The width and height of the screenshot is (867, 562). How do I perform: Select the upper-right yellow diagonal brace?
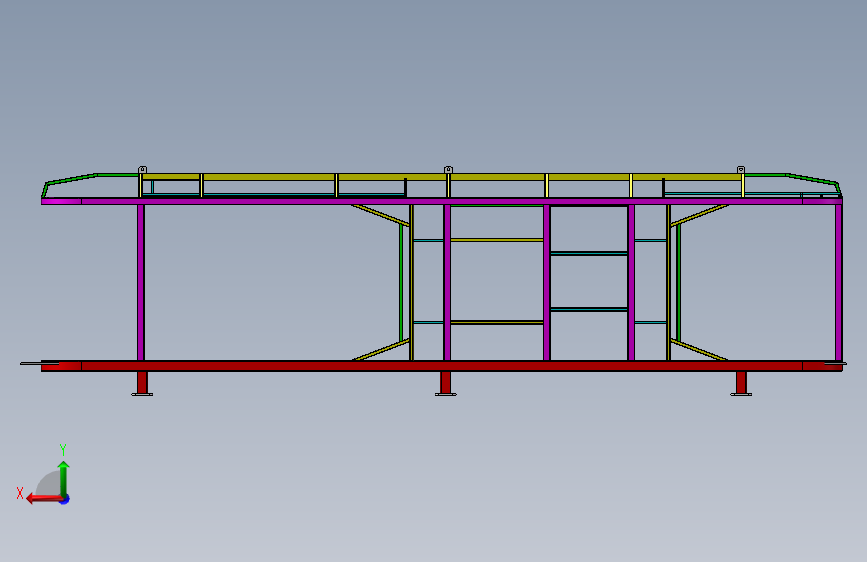pos(699,215)
